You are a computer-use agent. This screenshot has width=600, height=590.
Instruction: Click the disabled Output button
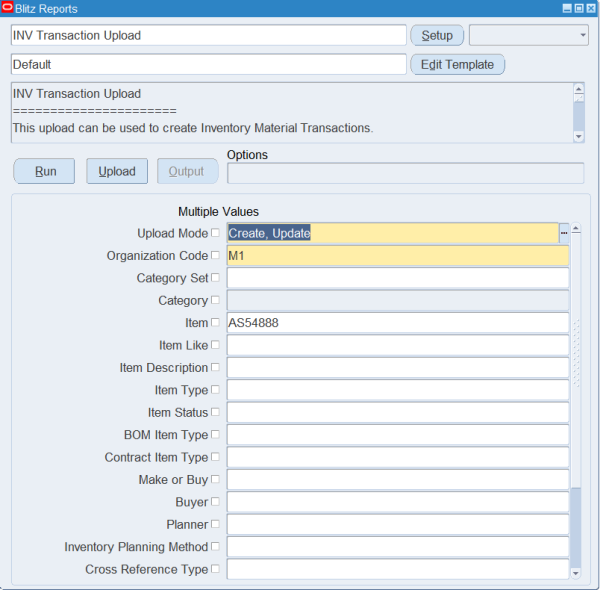coord(188,171)
